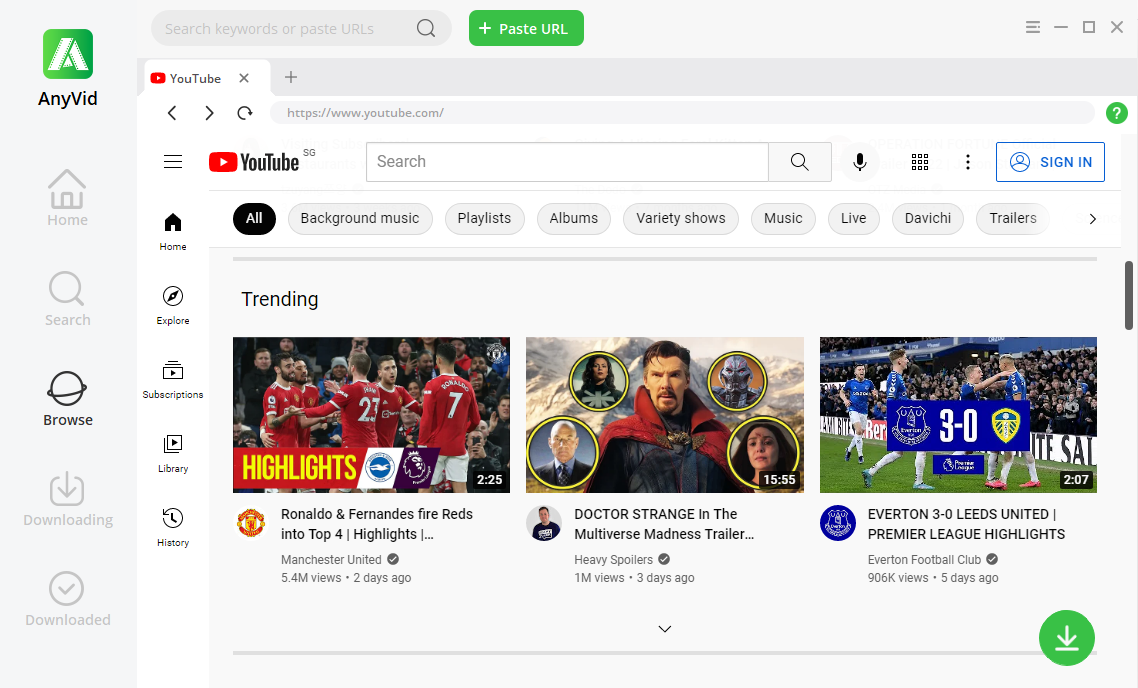This screenshot has height=688, width=1138.
Task: Close the YouTube browser tab
Action: tap(244, 78)
